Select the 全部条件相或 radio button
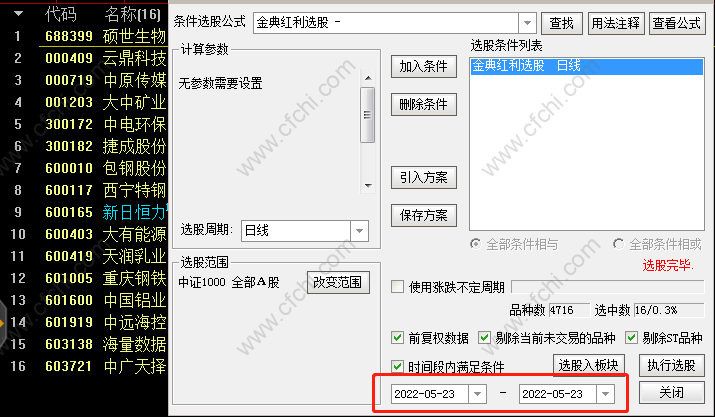Screen dimensions: 715x417 click(618, 244)
